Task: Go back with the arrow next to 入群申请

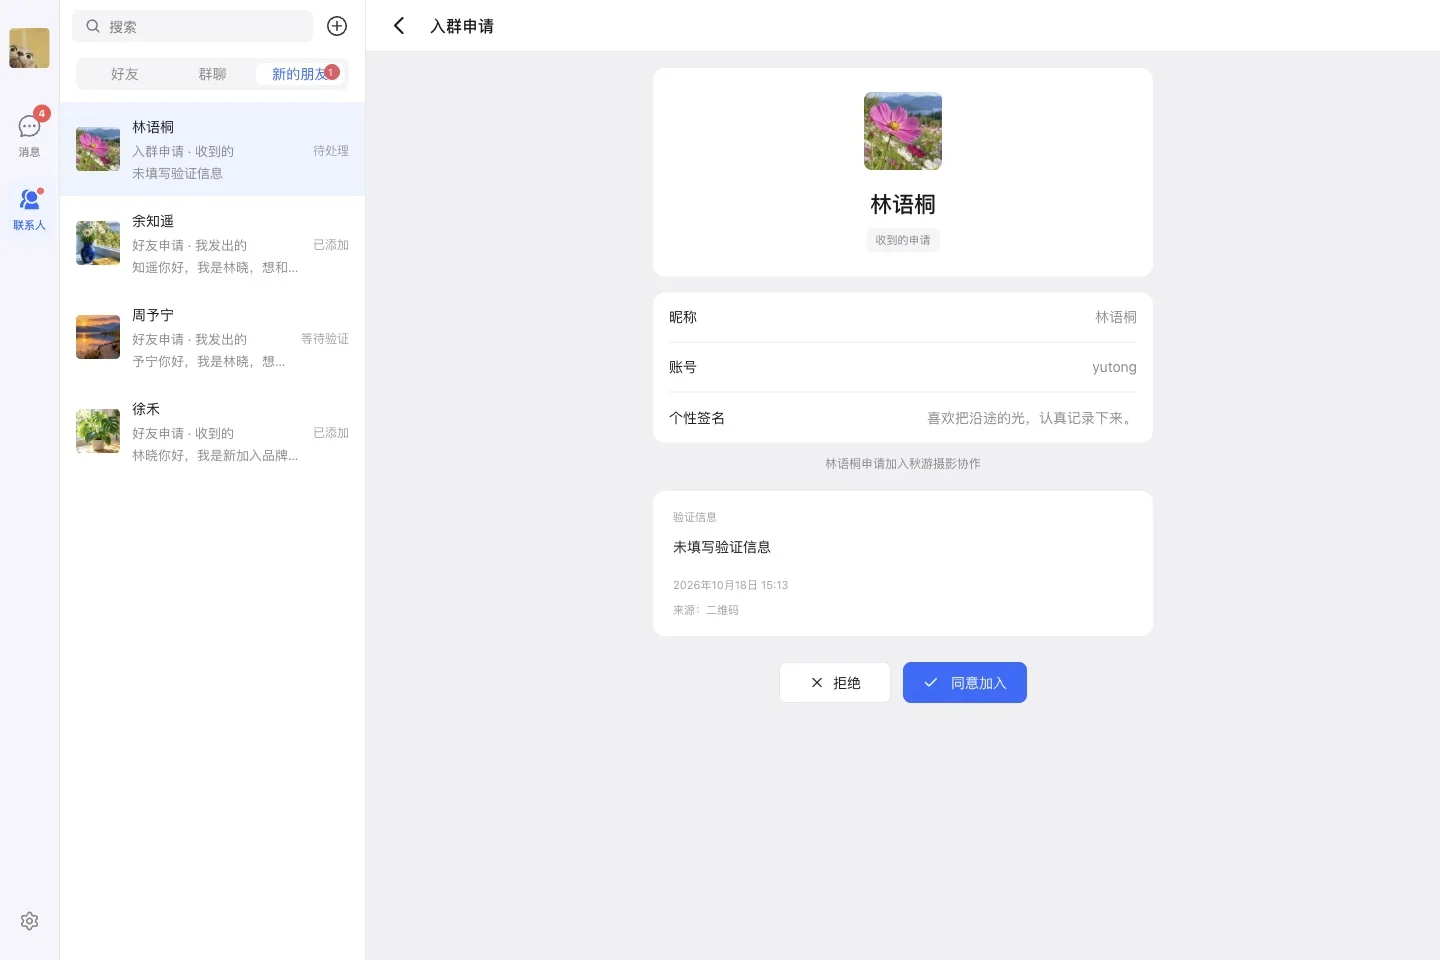Action: point(399,26)
